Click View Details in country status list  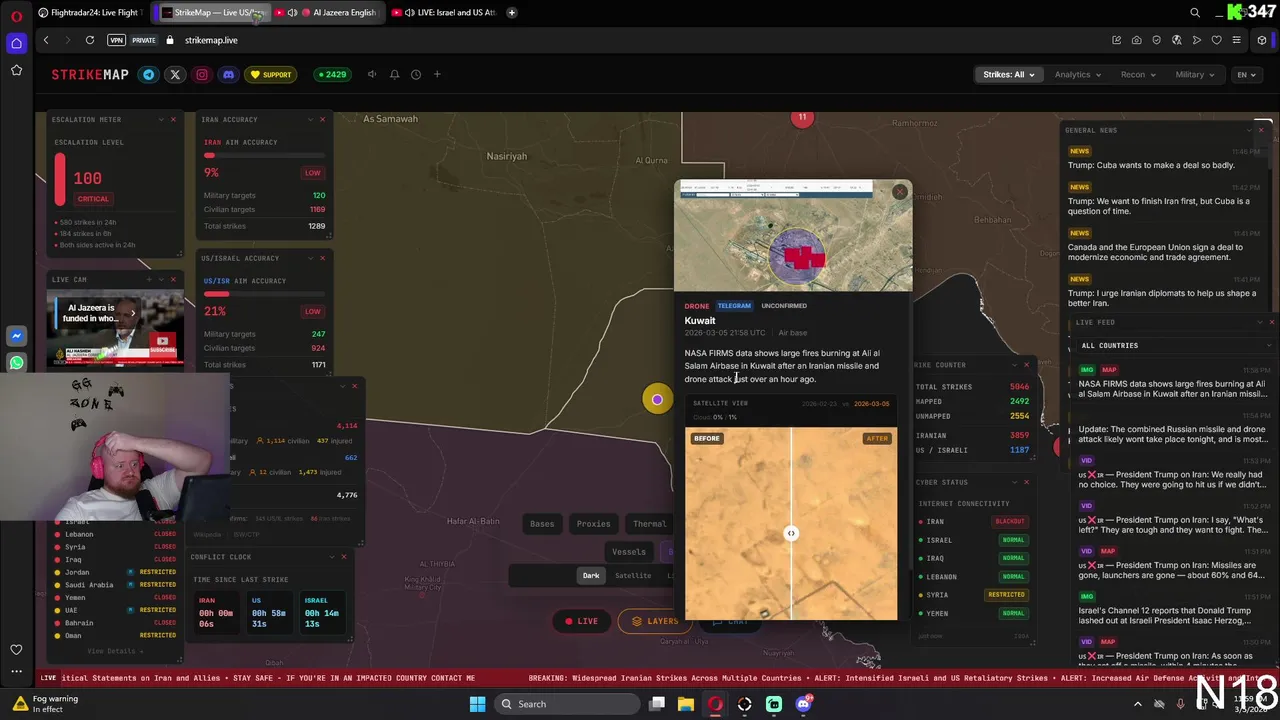click(115, 651)
